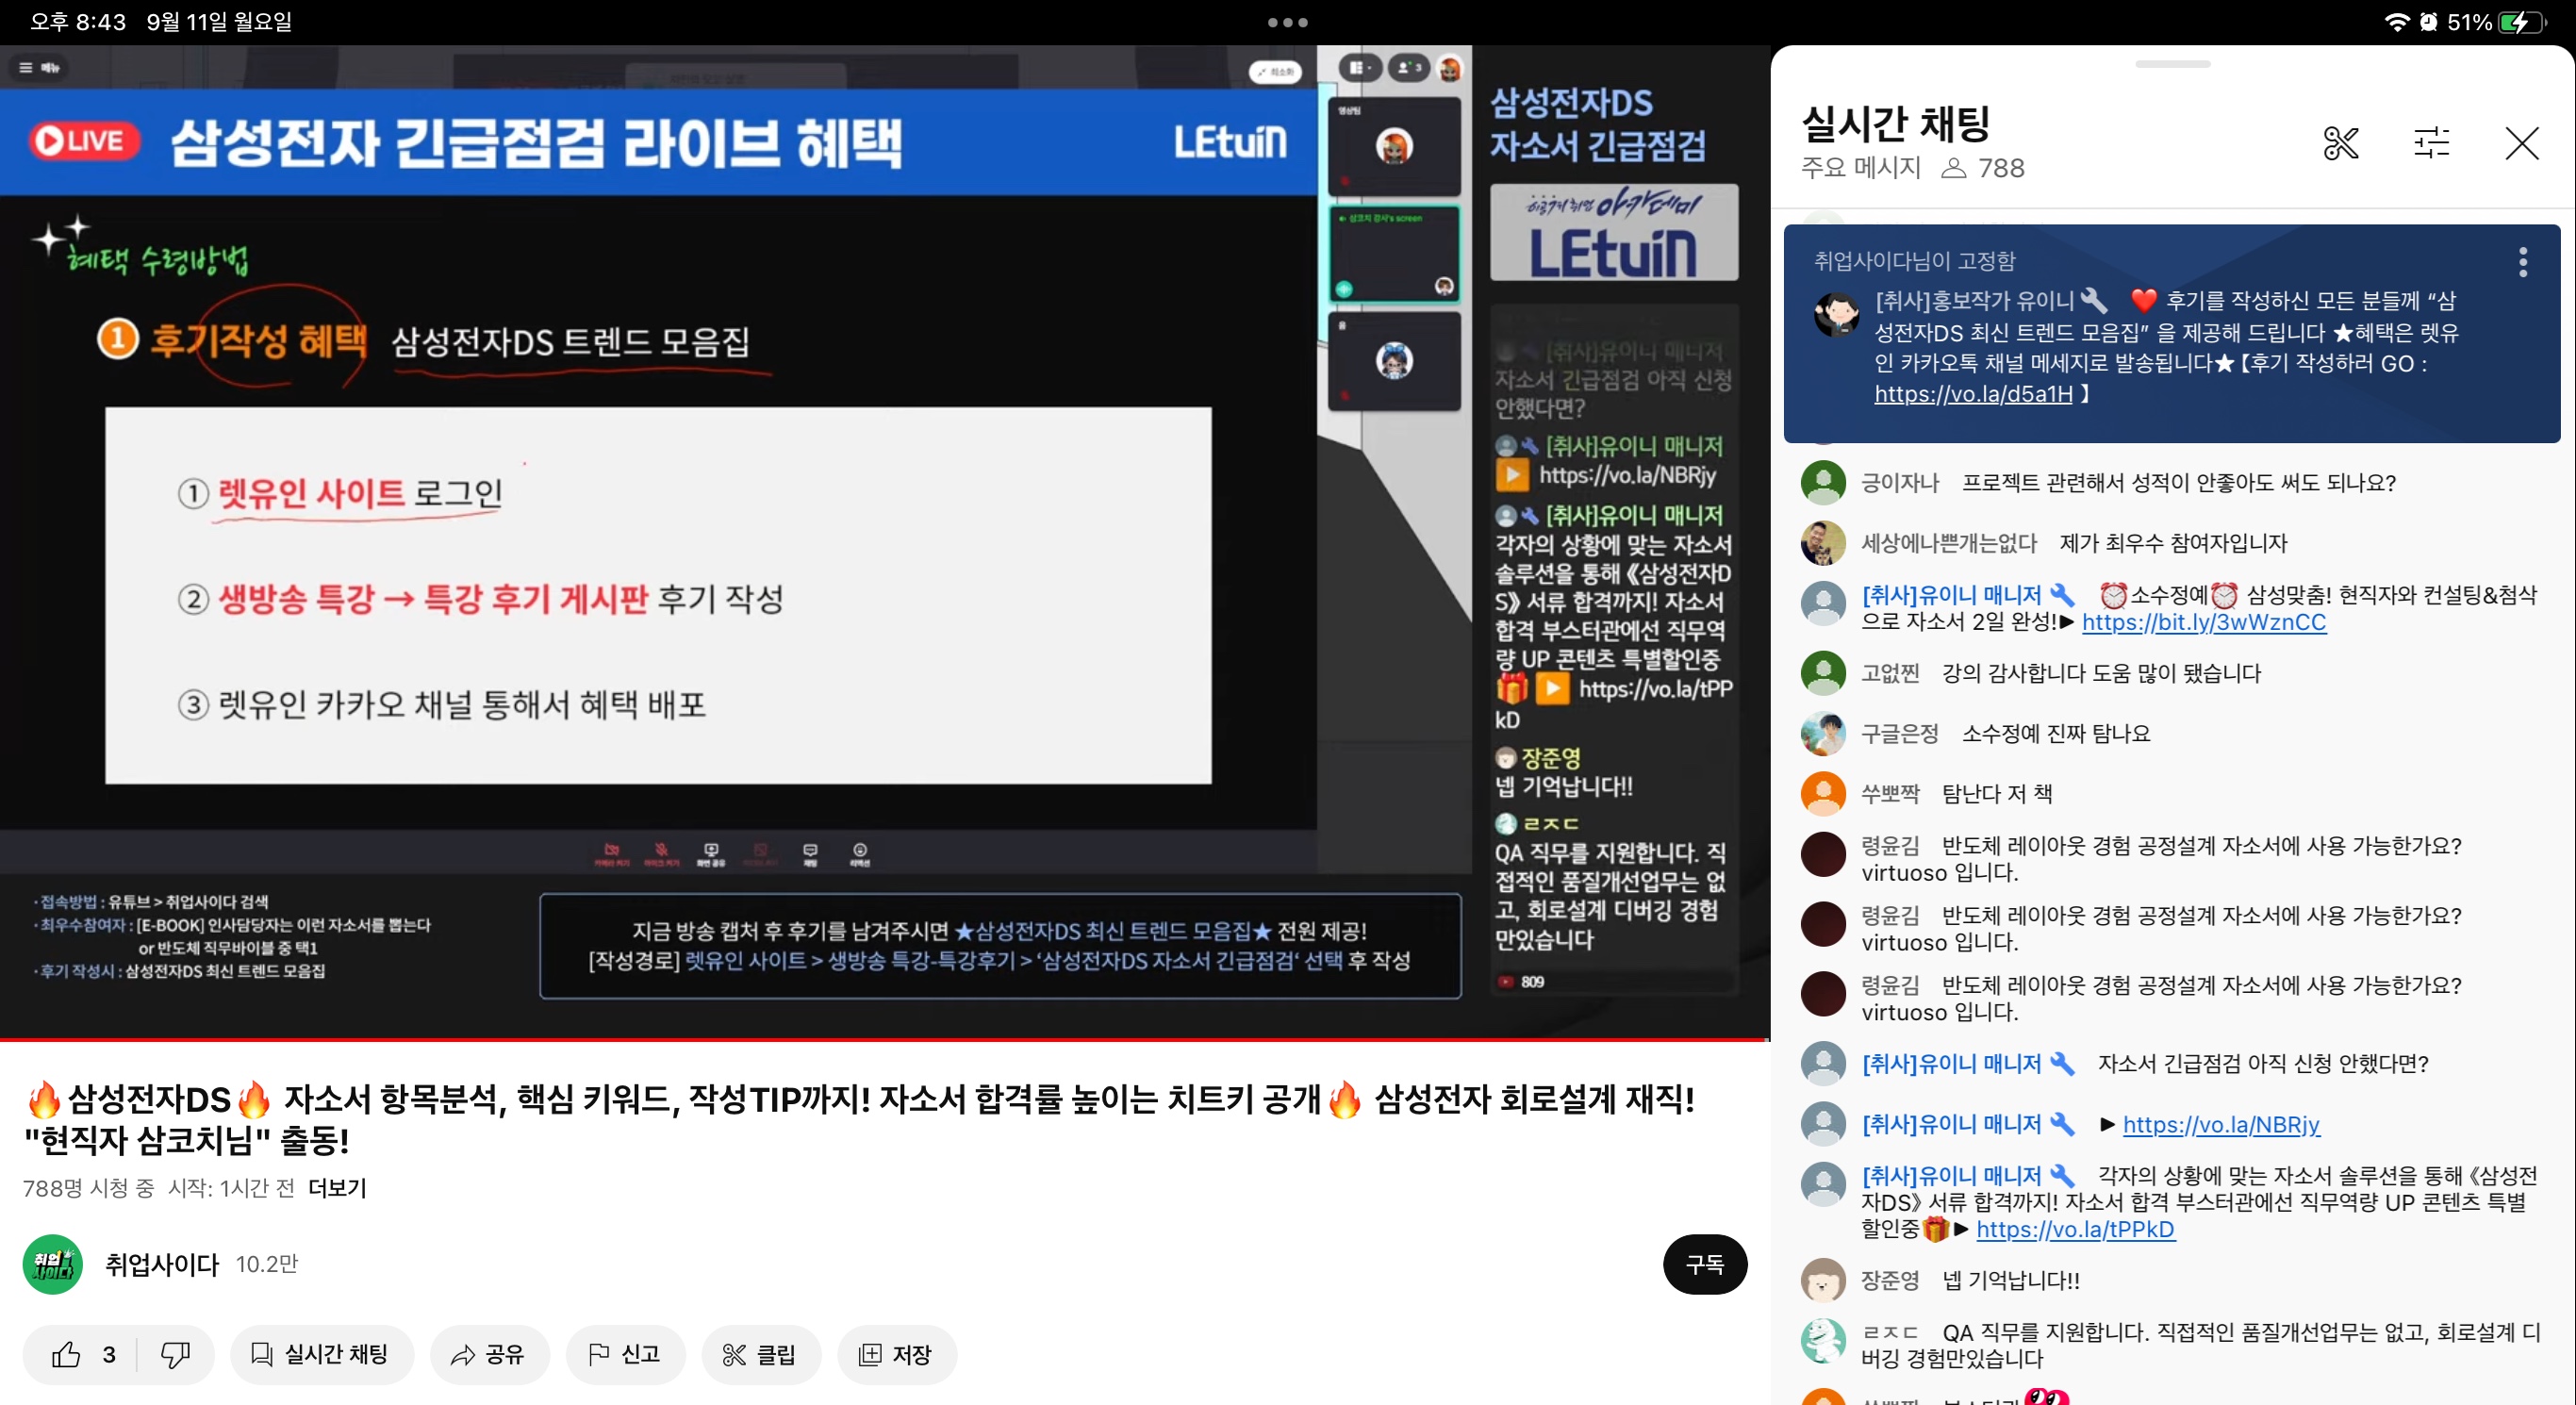The image size is (2576, 1405).
Task: Report the video with 신고 button
Action: [x=626, y=1355]
